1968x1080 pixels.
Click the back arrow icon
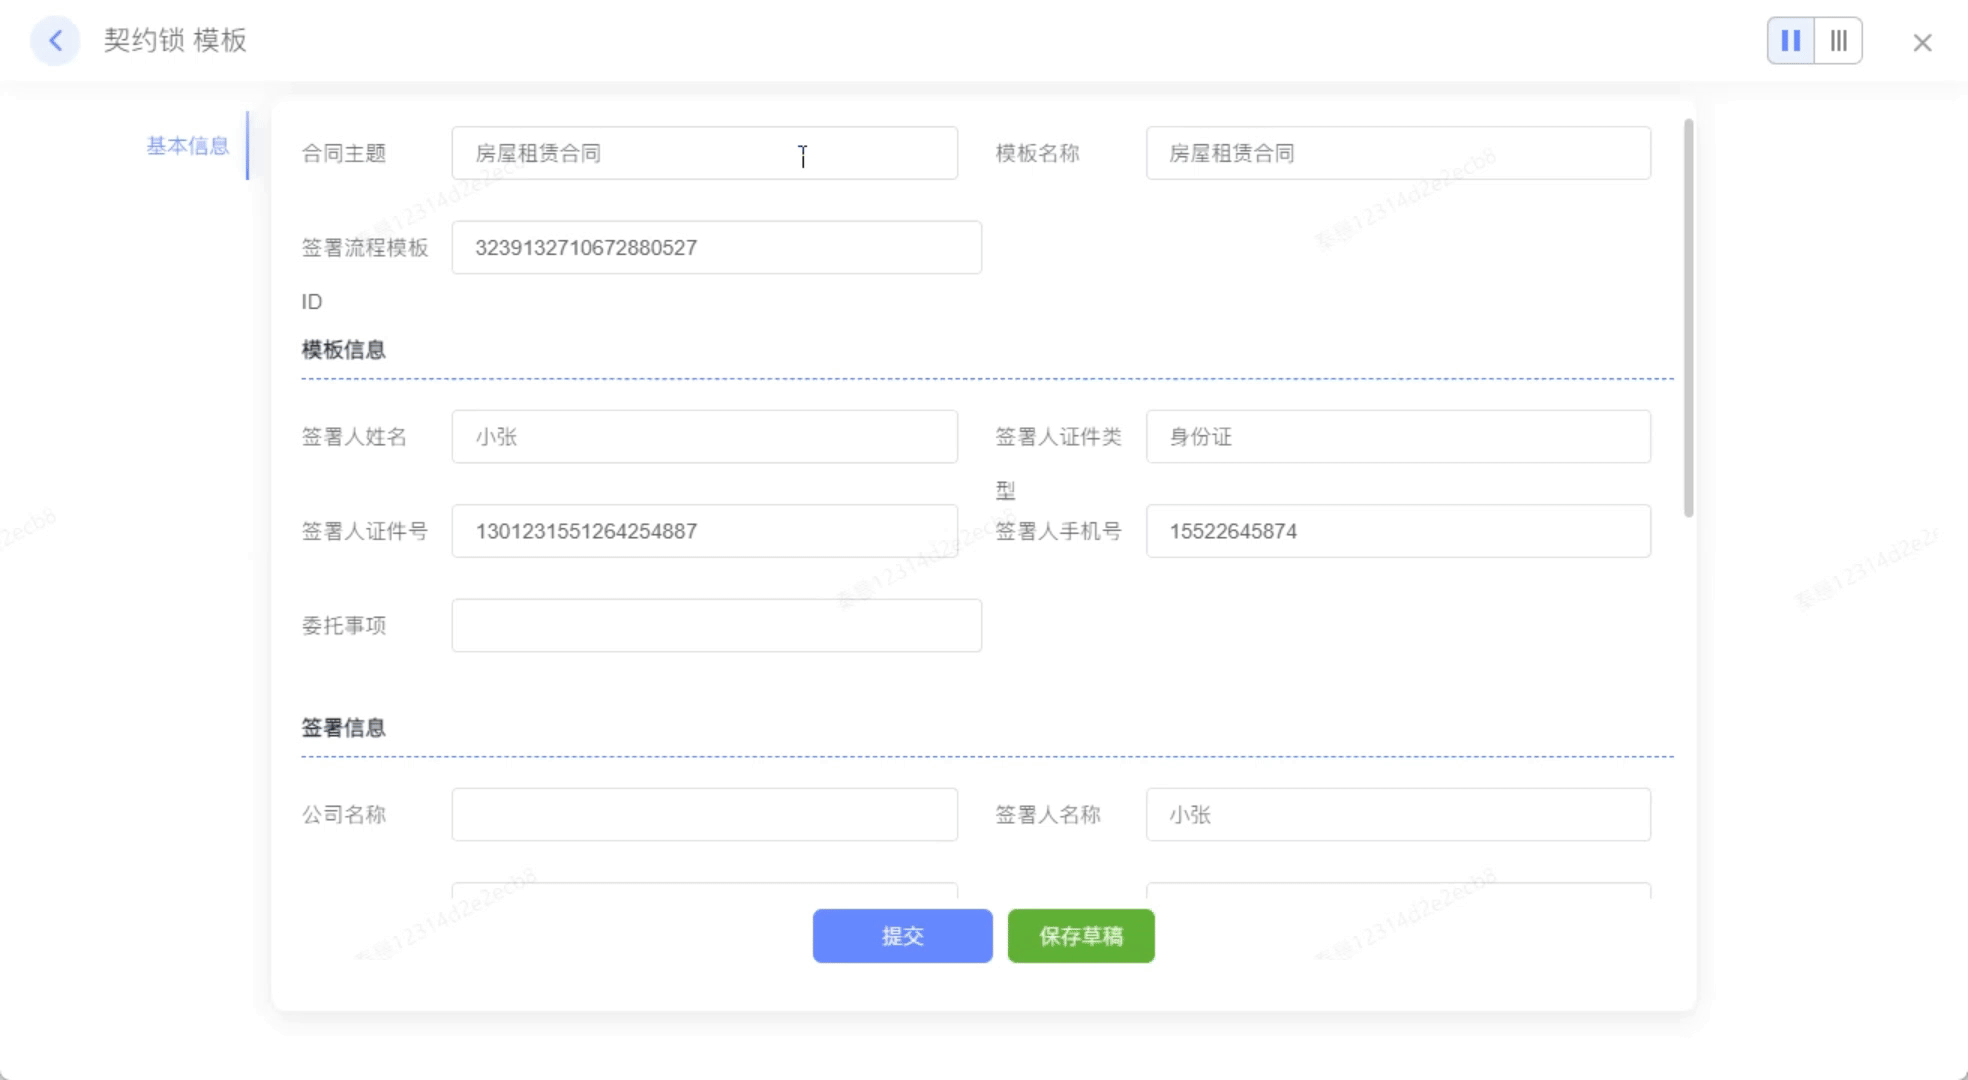point(55,41)
